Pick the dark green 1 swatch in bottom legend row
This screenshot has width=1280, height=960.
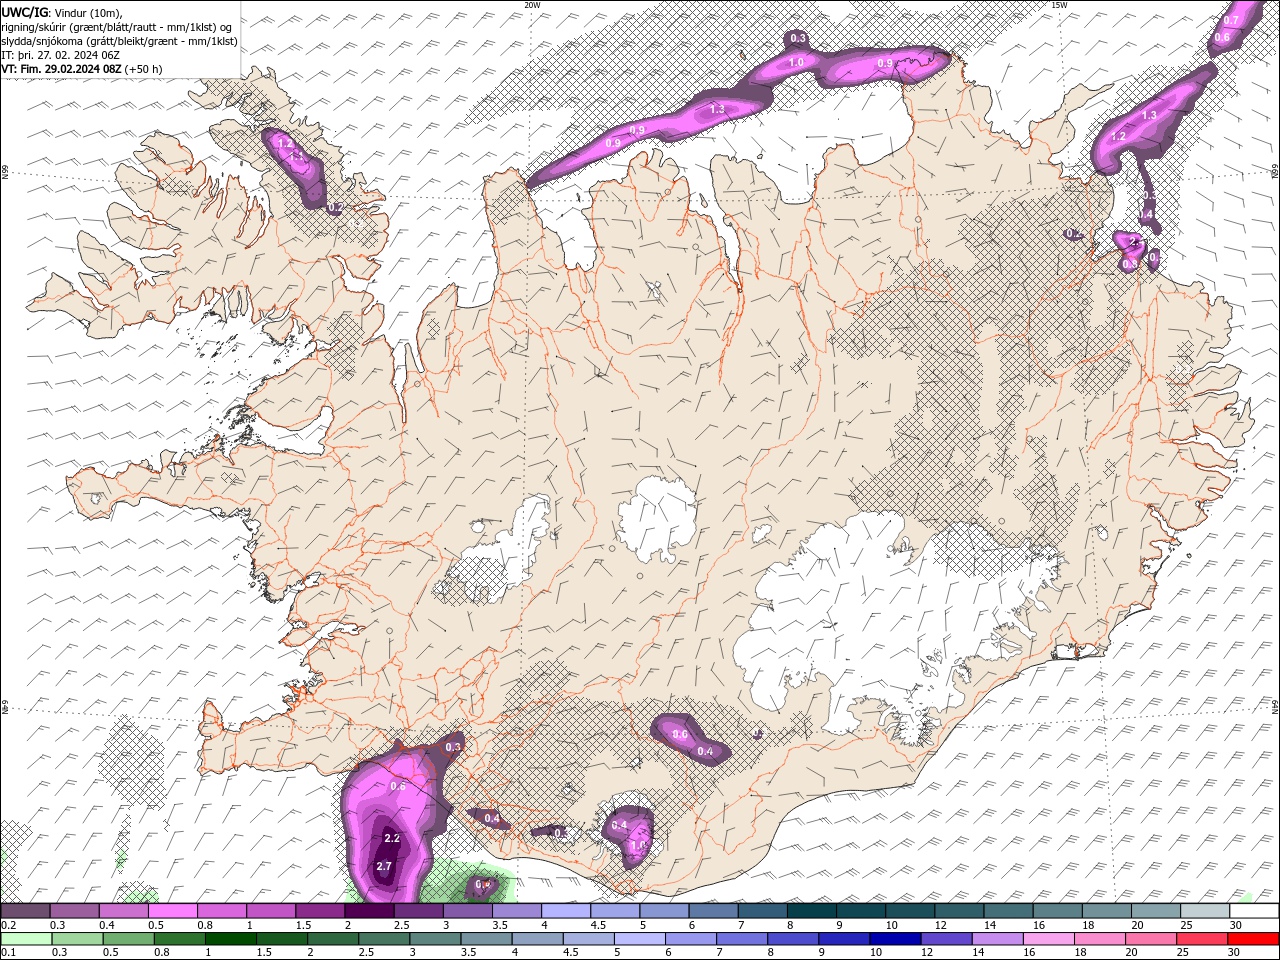tap(231, 939)
